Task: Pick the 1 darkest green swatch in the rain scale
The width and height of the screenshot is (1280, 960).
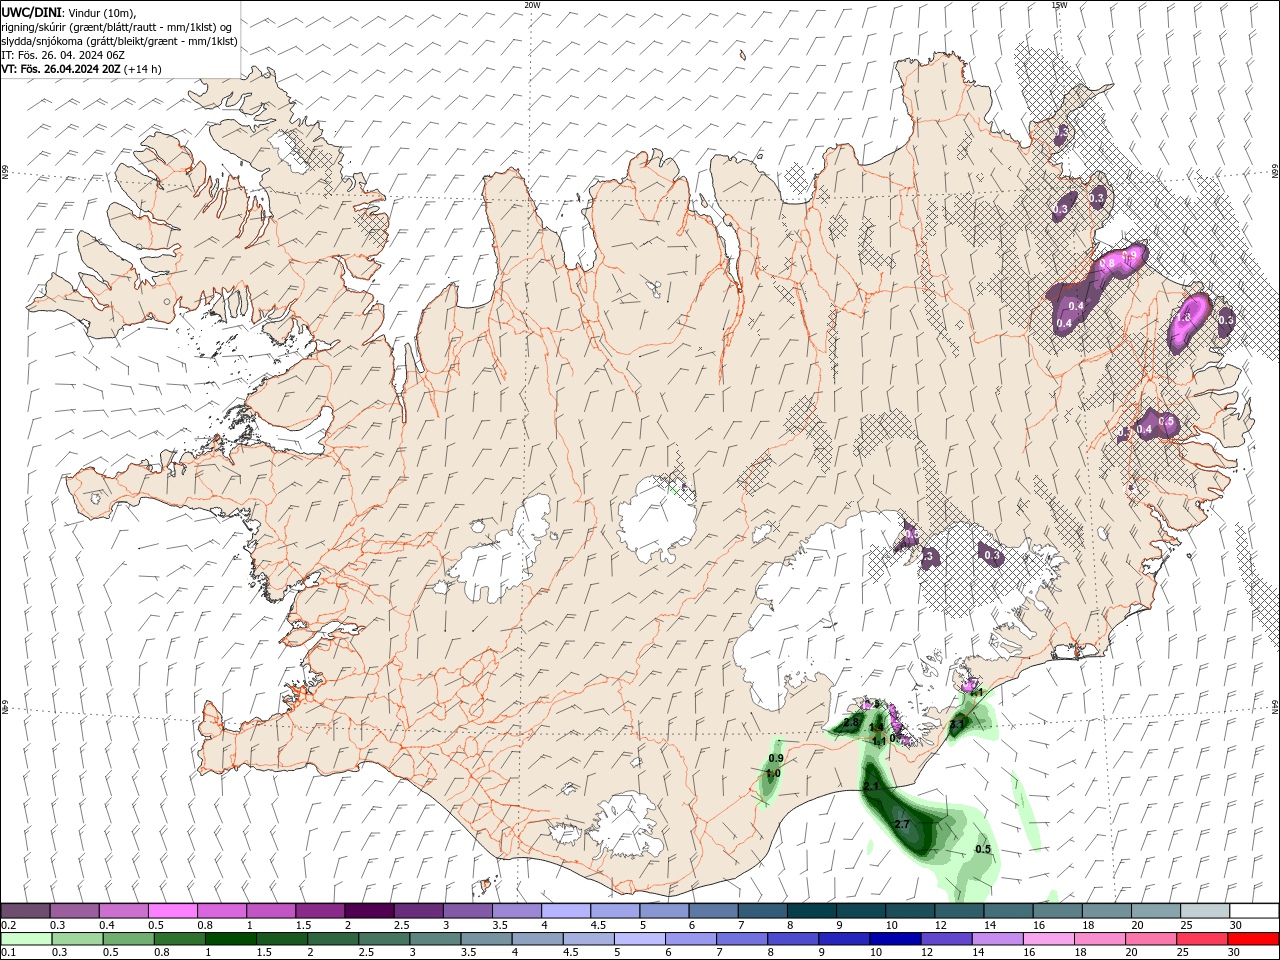Action: (230, 938)
